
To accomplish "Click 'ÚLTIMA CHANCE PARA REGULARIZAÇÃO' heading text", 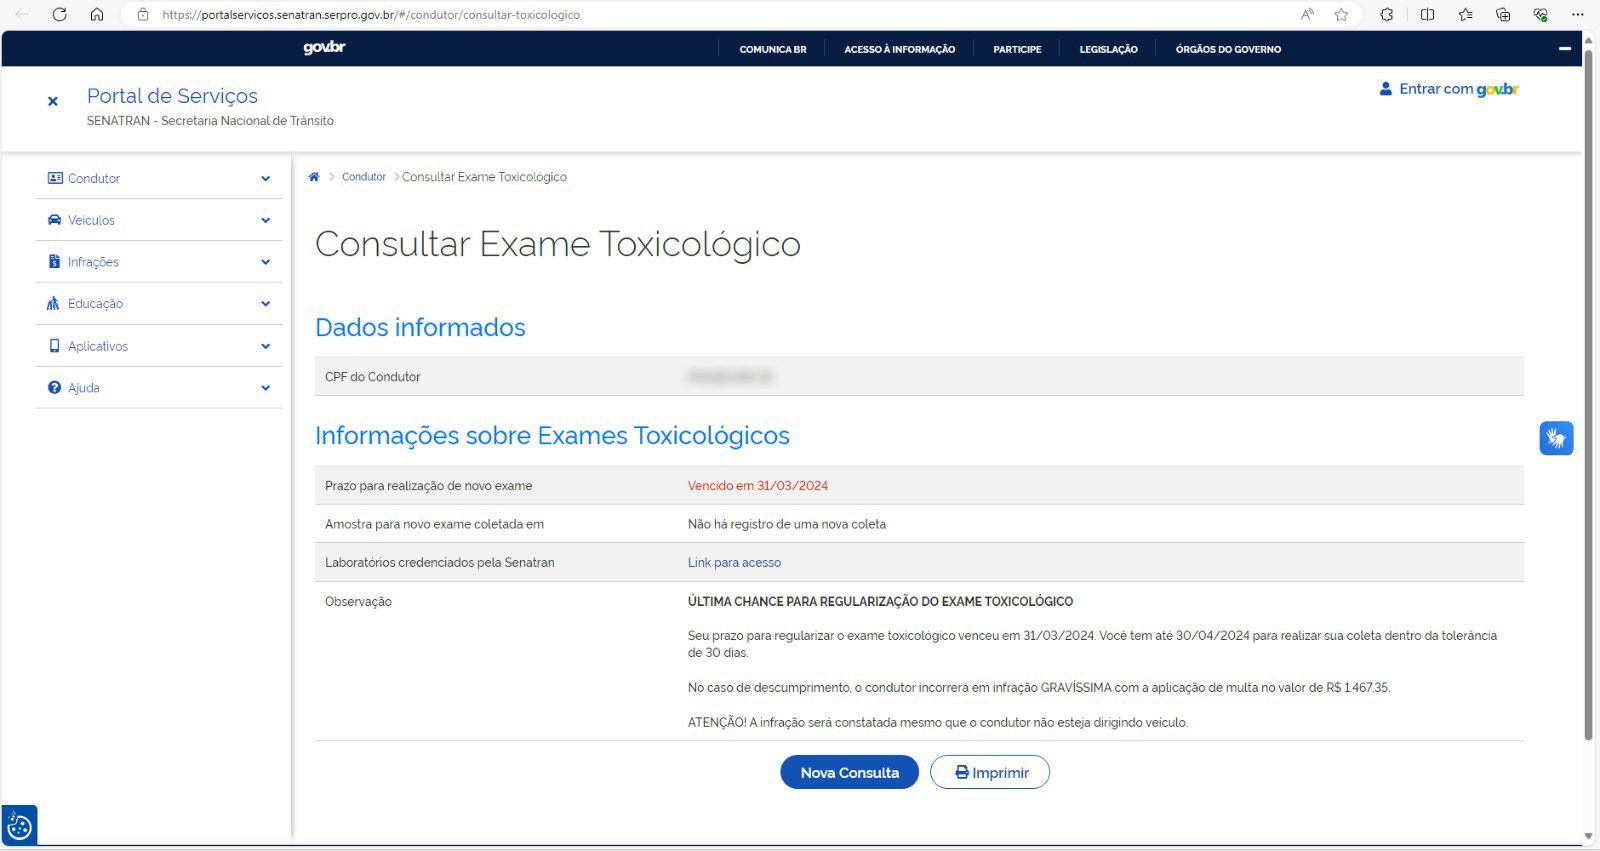I will pyautogui.click(x=880, y=602).
